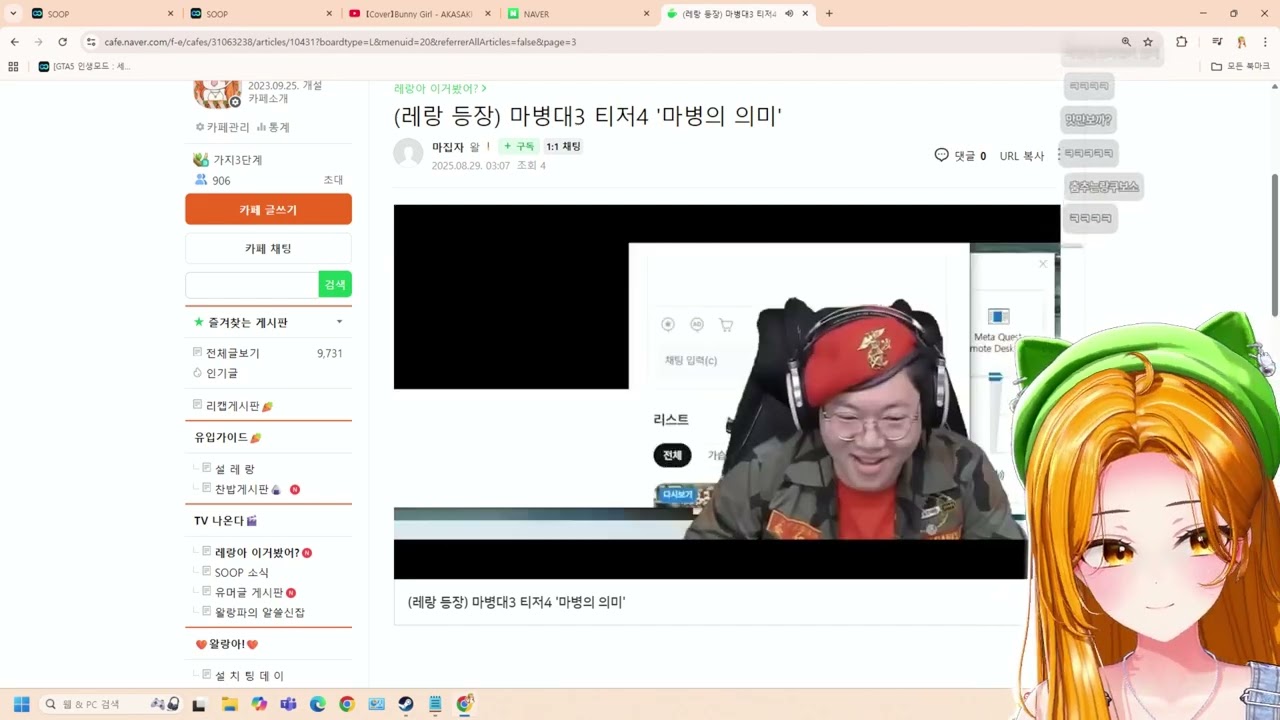This screenshot has height=720, width=1280.
Task: Go back to the previous browser page
Action: (14, 42)
